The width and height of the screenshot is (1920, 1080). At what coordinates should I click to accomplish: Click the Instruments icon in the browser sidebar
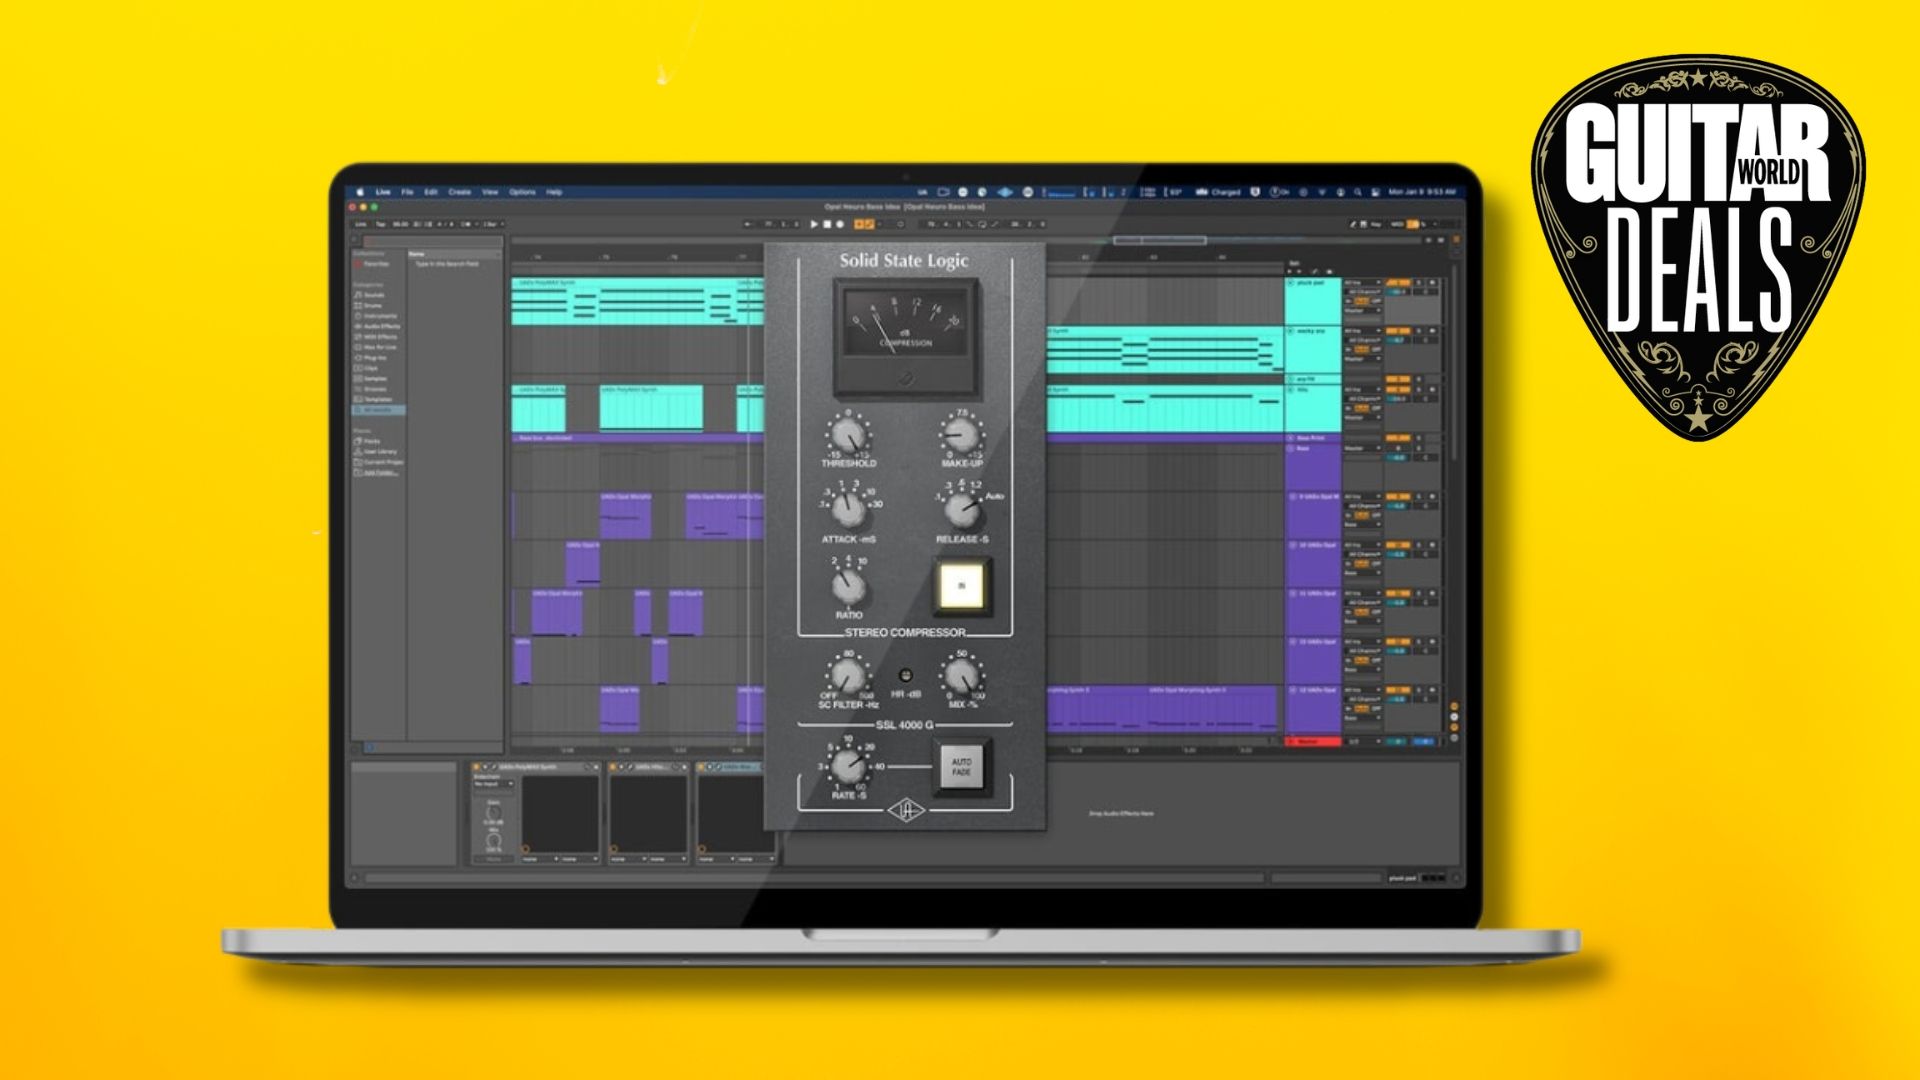click(358, 316)
